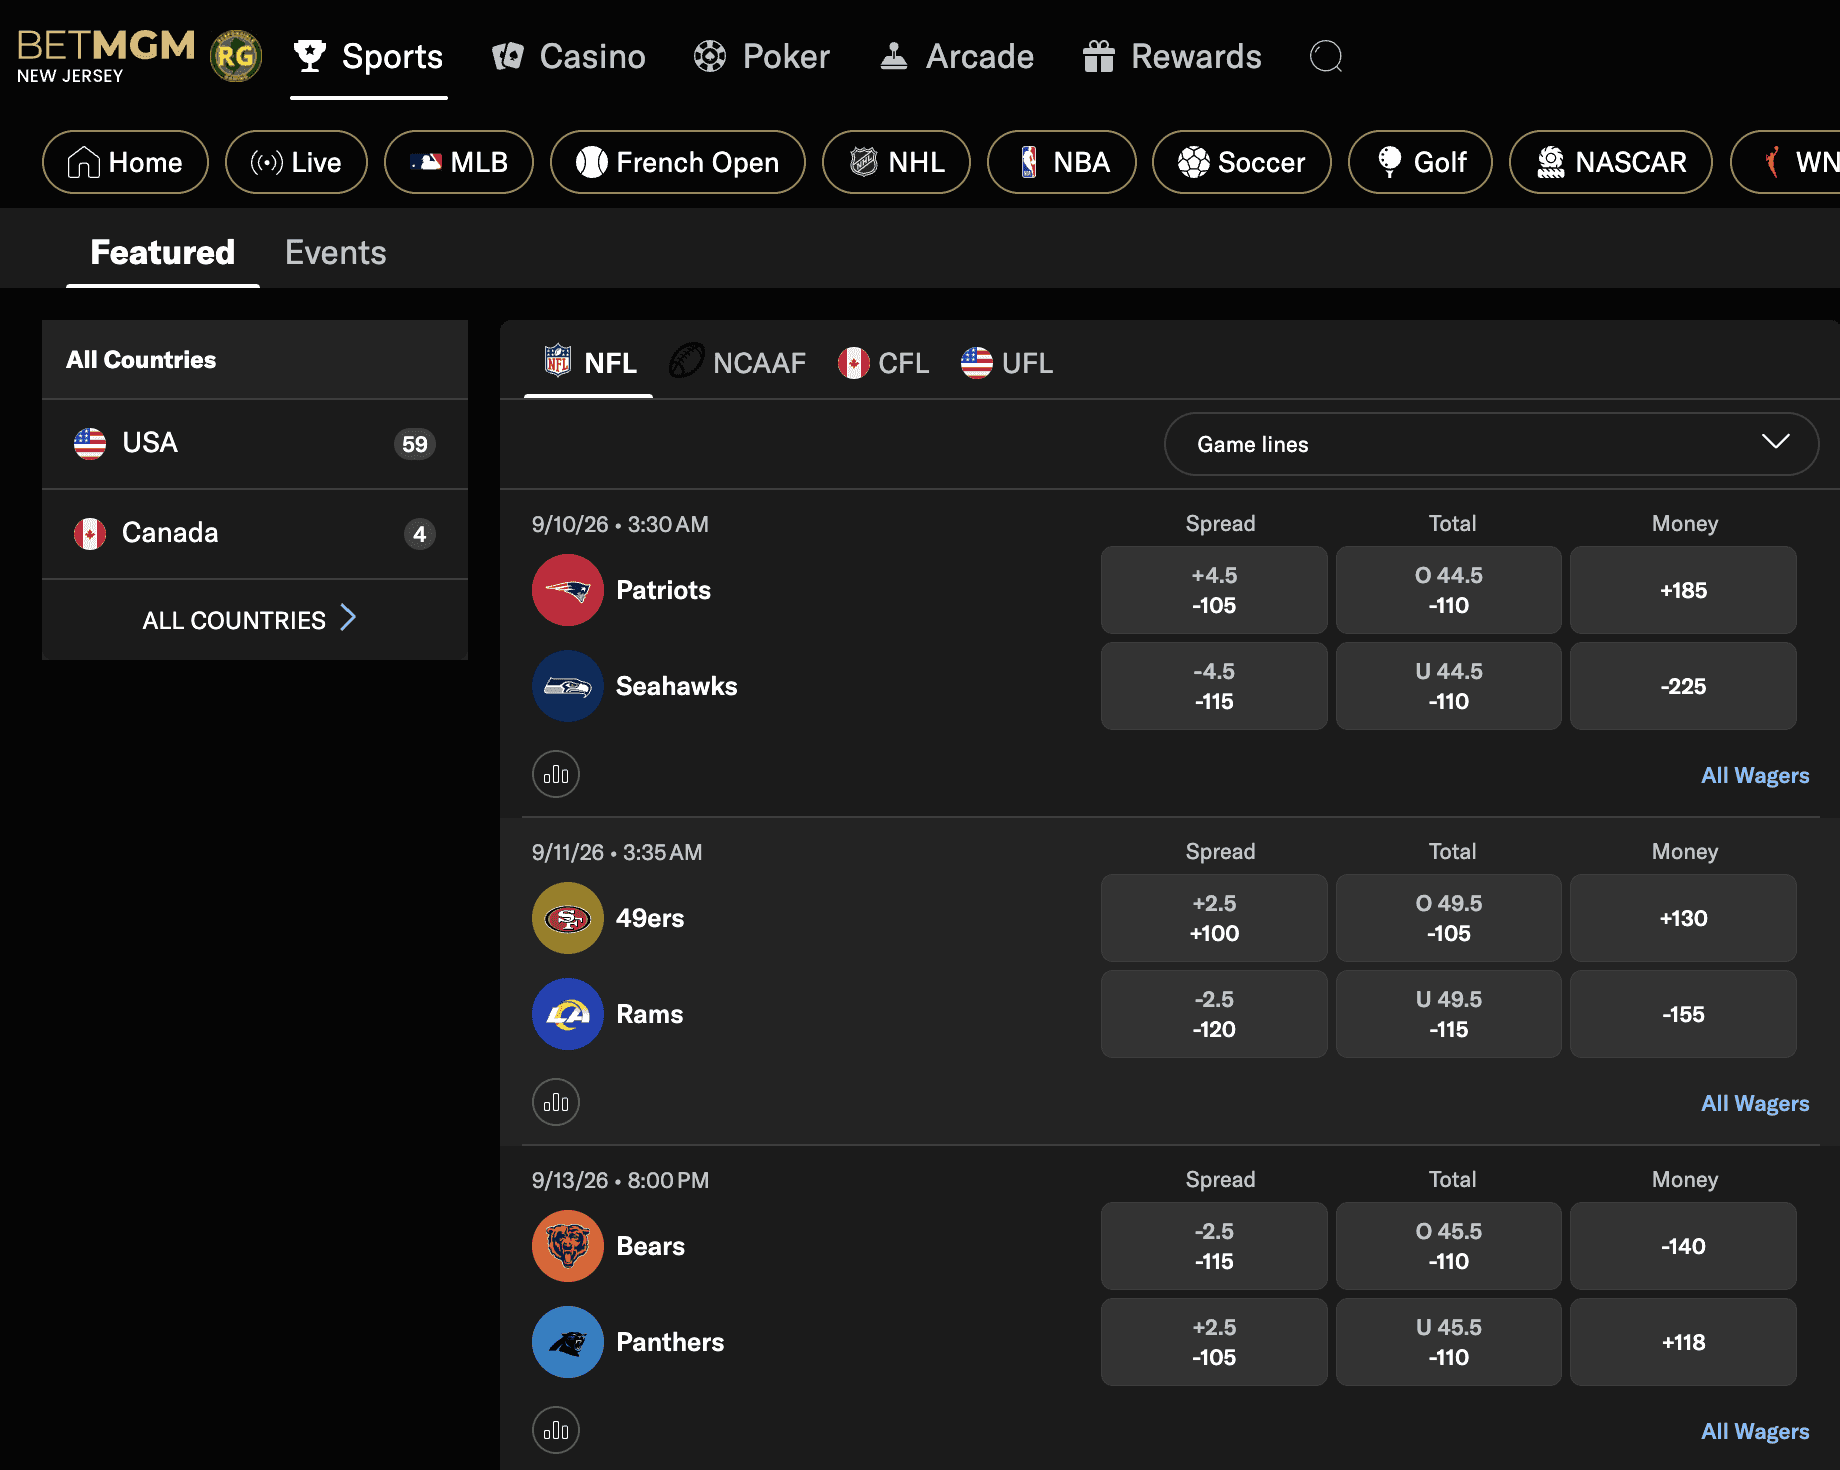The width and height of the screenshot is (1840, 1470).
Task: Open the French Open sport pill
Action: pyautogui.click(x=678, y=162)
